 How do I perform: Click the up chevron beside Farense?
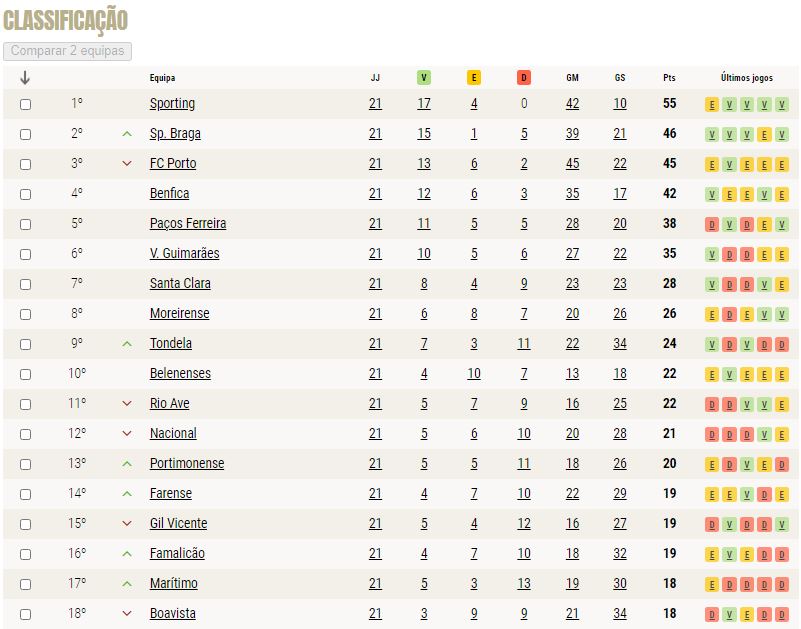point(127,494)
